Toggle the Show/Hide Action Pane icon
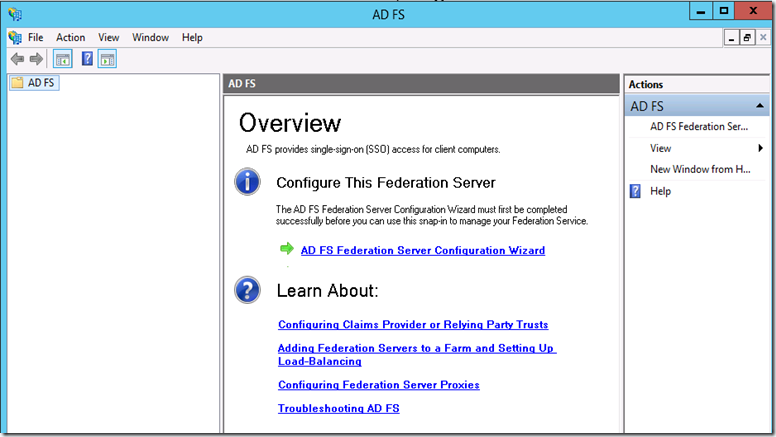The height and width of the screenshot is (437, 776). click(x=107, y=59)
